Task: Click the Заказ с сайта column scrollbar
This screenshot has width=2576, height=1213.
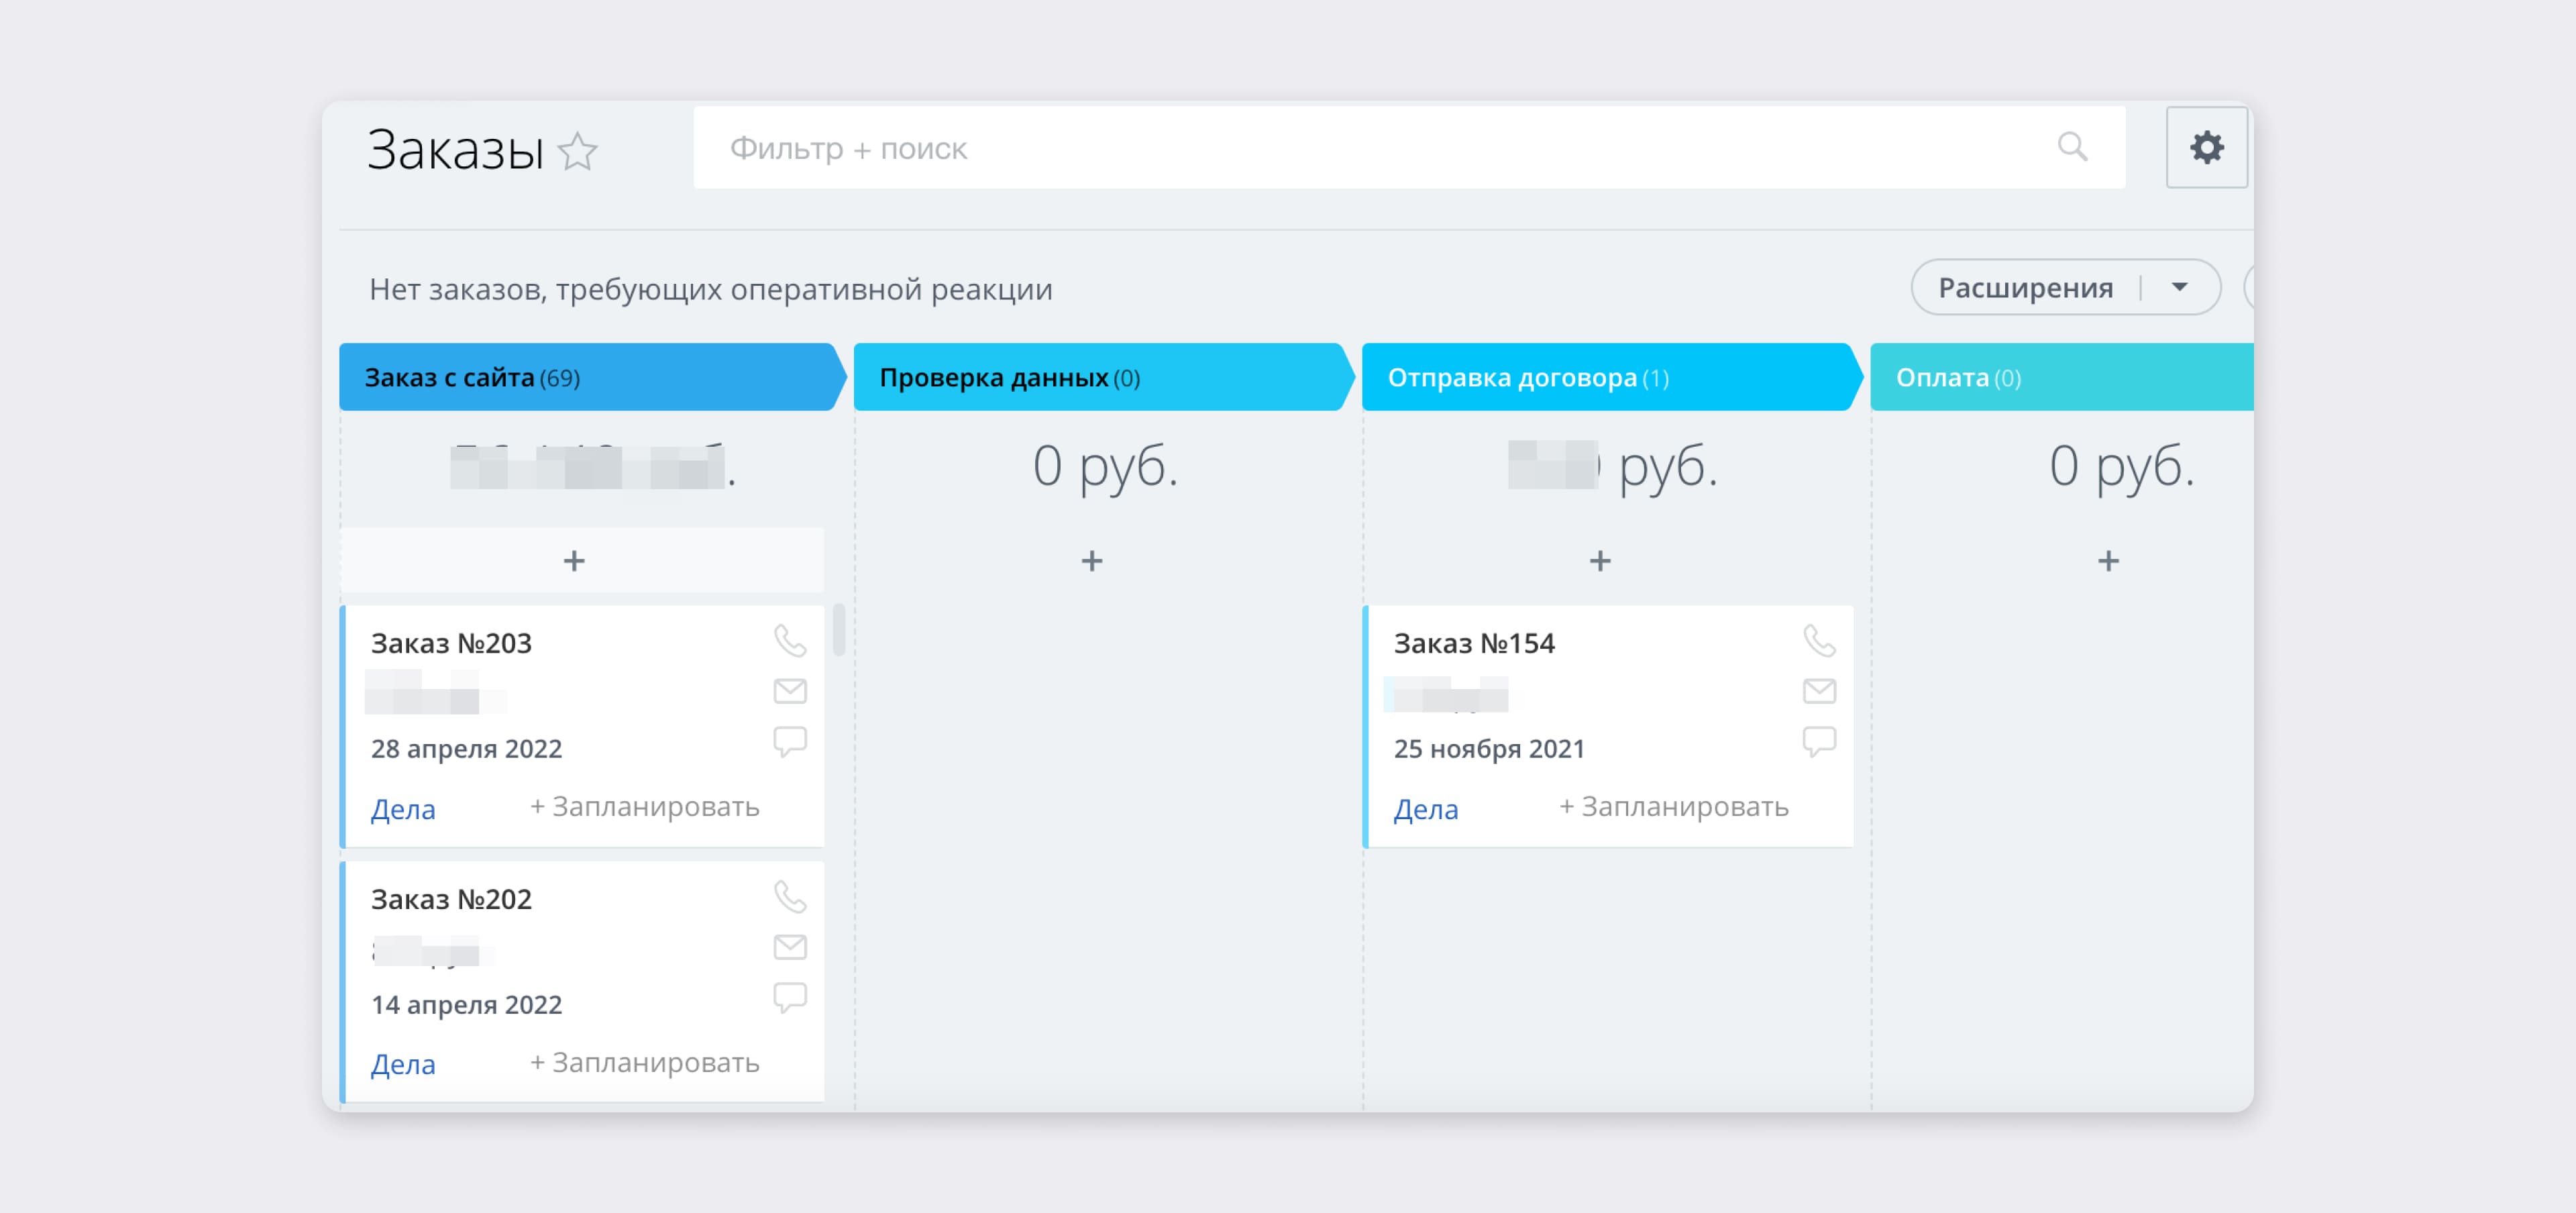Action: (x=839, y=630)
